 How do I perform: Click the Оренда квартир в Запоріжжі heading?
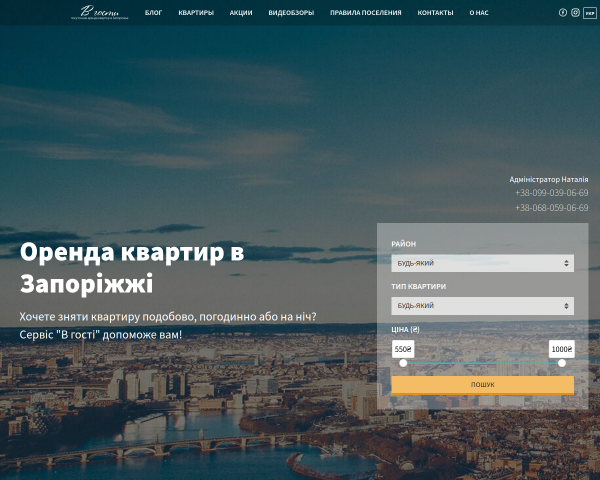[x=132, y=268]
